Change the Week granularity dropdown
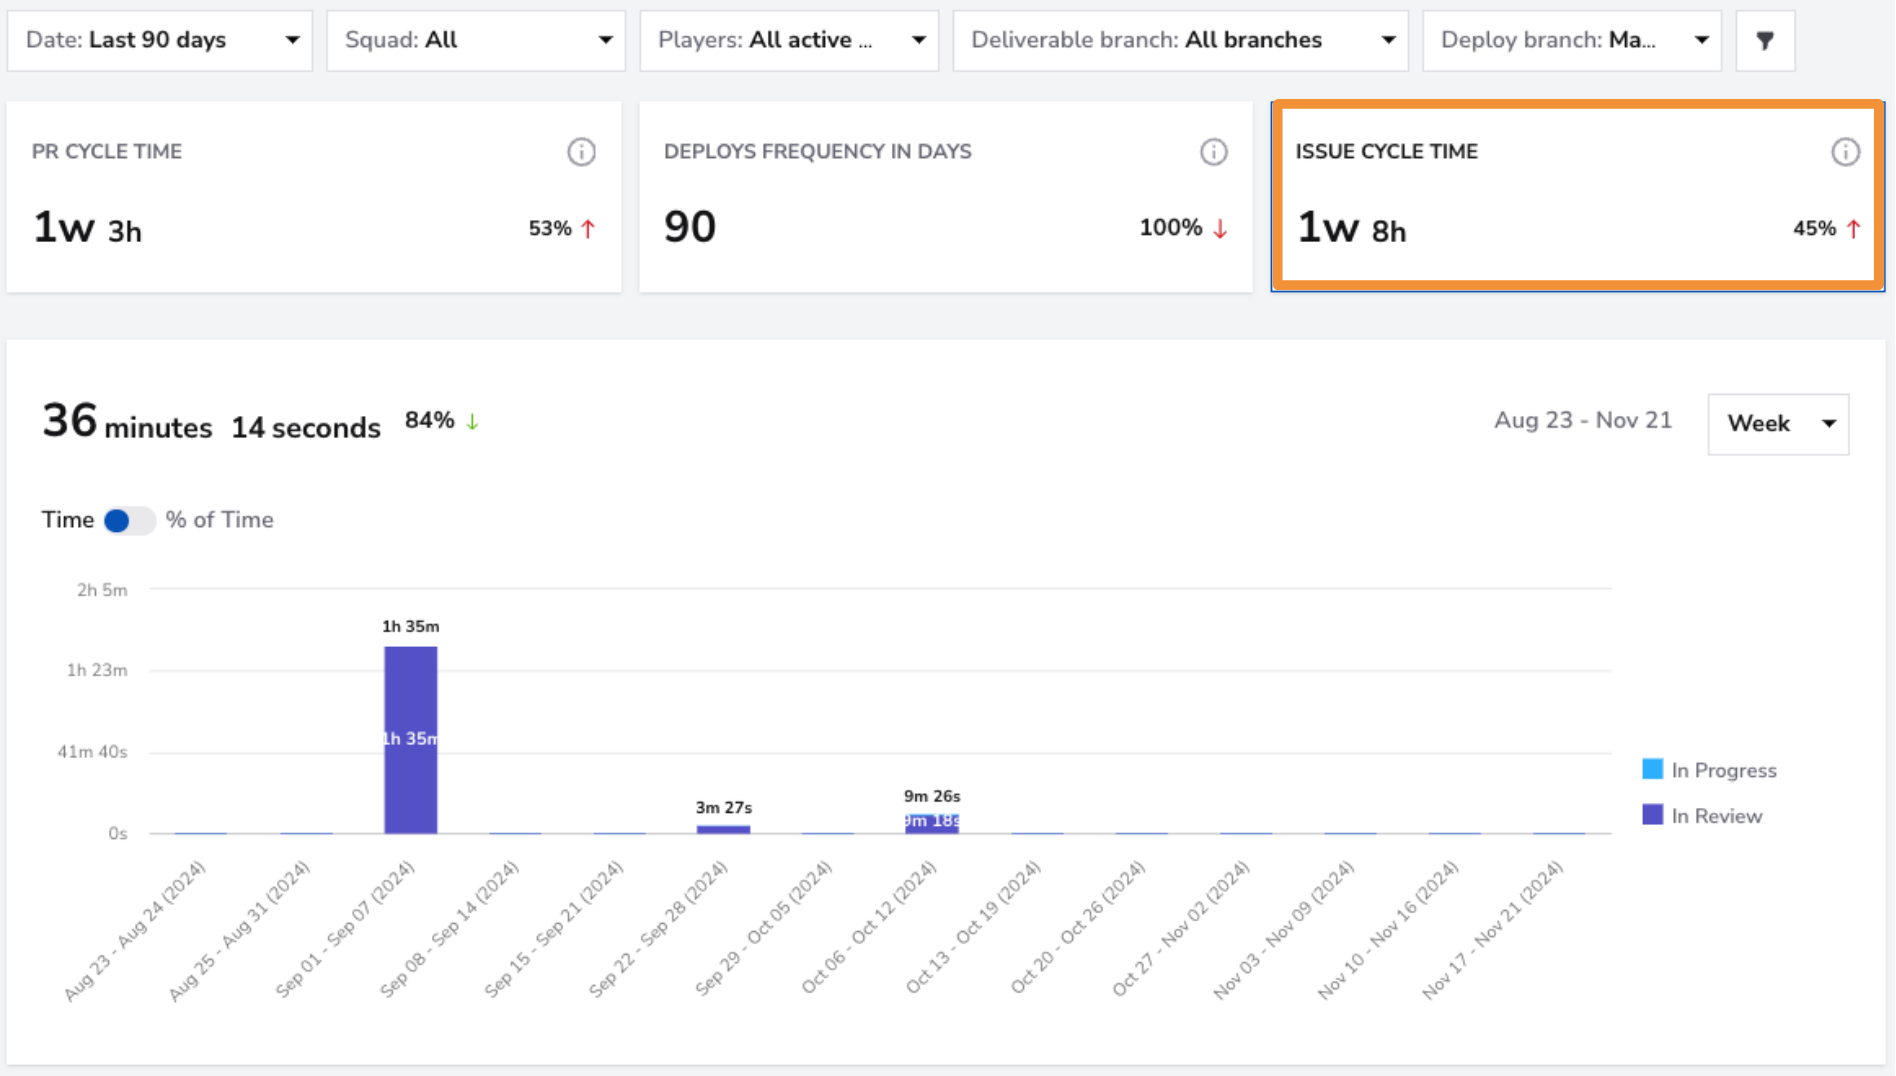Viewport: 1896px width, 1076px height. [x=1778, y=424]
